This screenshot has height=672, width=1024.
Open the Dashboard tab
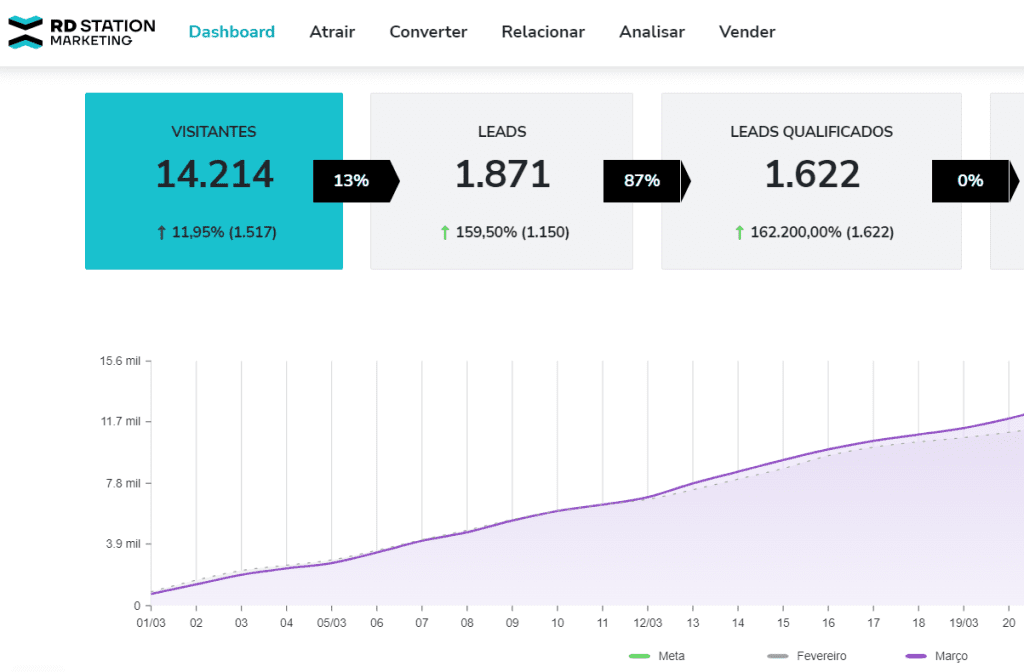[231, 32]
